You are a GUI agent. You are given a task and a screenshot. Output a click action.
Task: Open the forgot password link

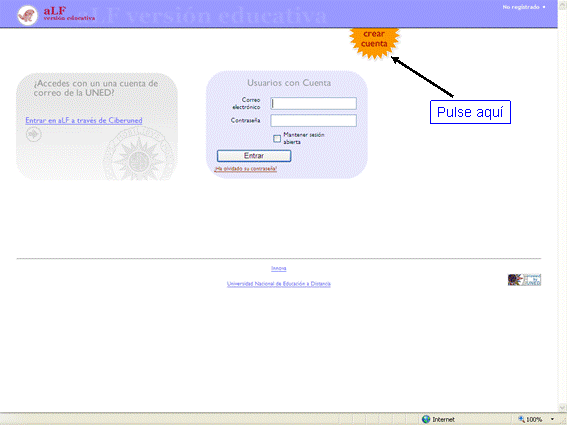click(246, 169)
